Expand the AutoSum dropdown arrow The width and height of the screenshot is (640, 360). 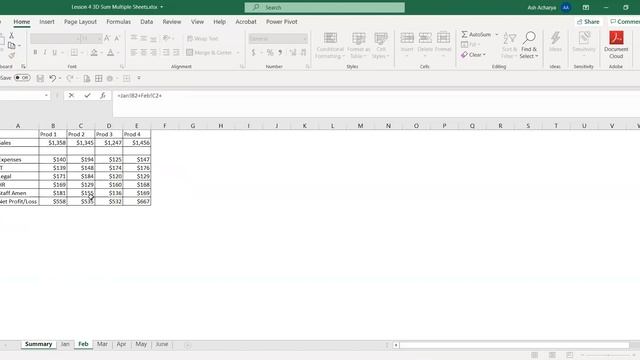497,35
